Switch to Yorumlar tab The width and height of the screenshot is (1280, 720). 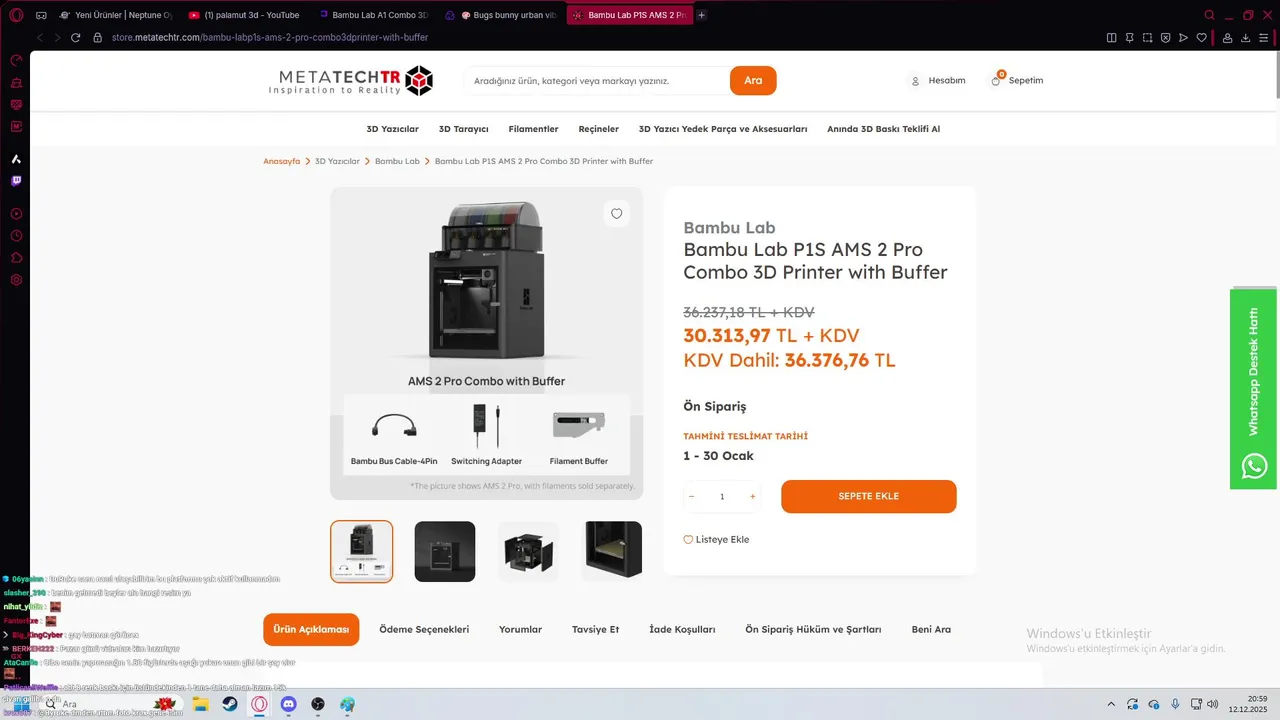pos(520,629)
